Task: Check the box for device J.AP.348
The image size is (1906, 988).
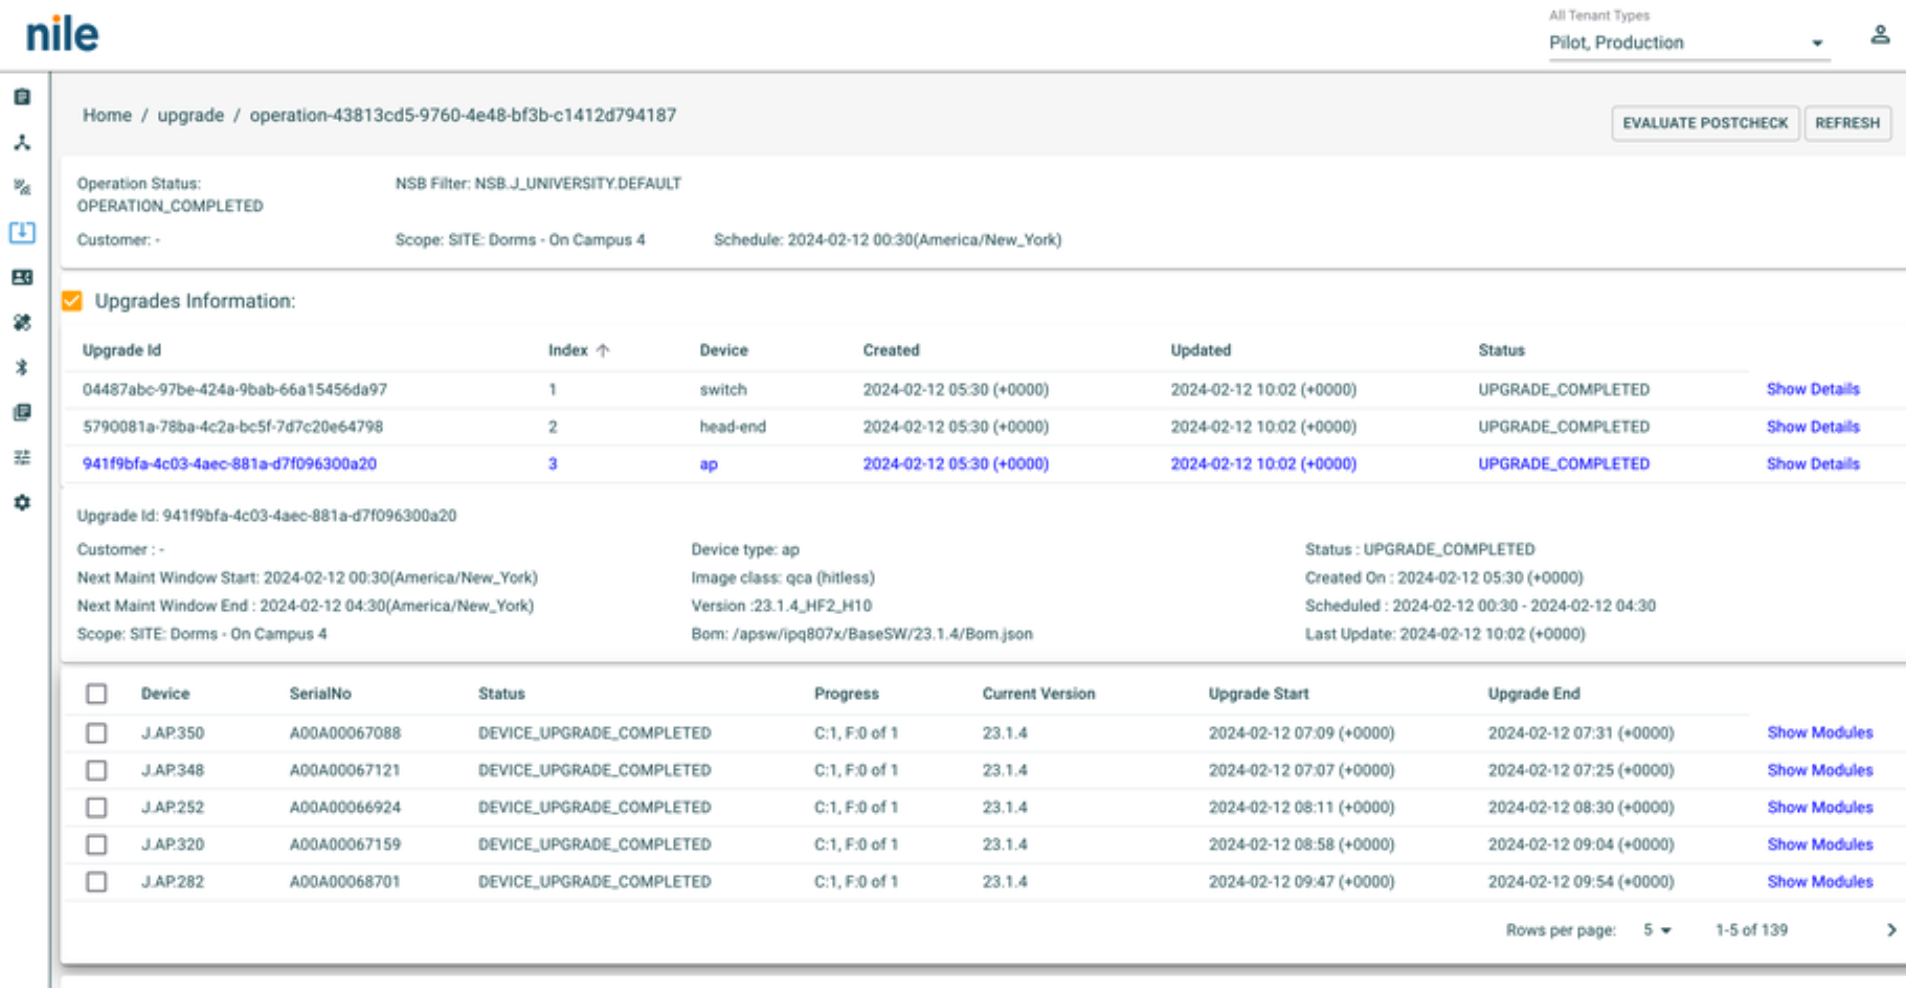Action: (96, 770)
